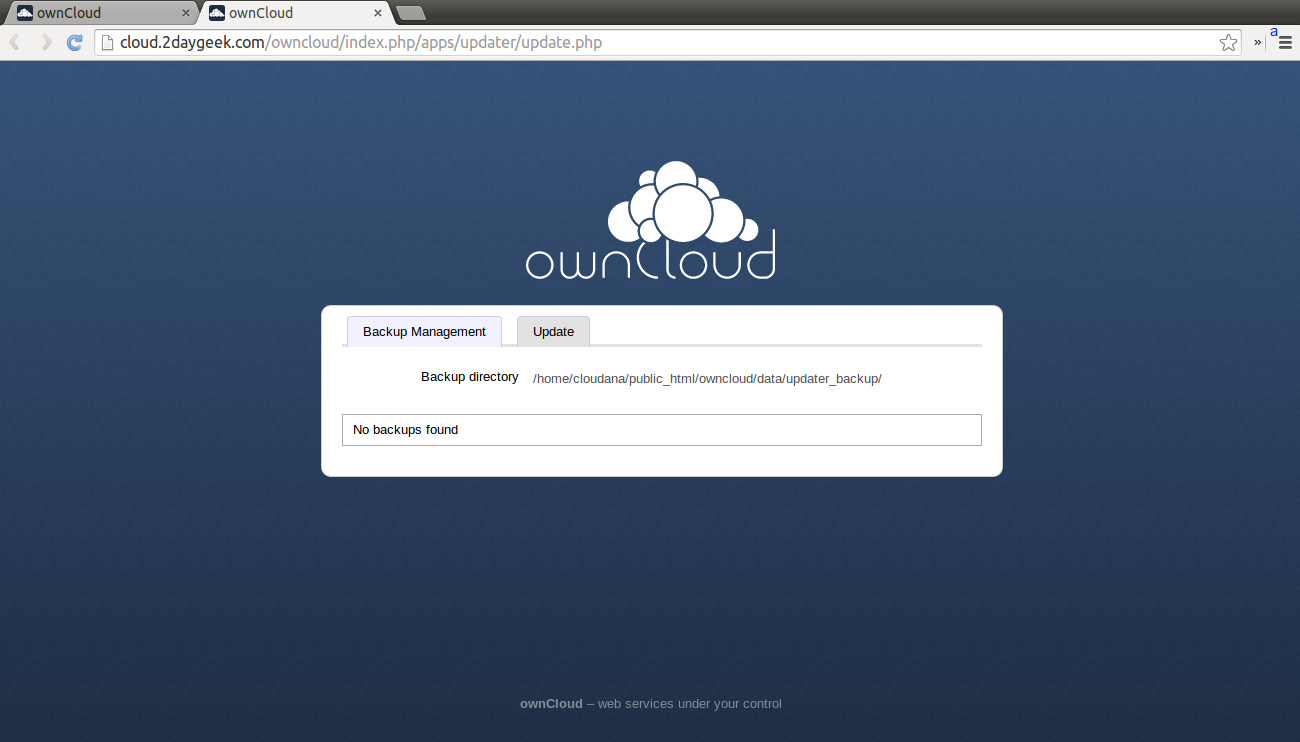
Task: Click the 'No backups found' row
Action: 662,430
